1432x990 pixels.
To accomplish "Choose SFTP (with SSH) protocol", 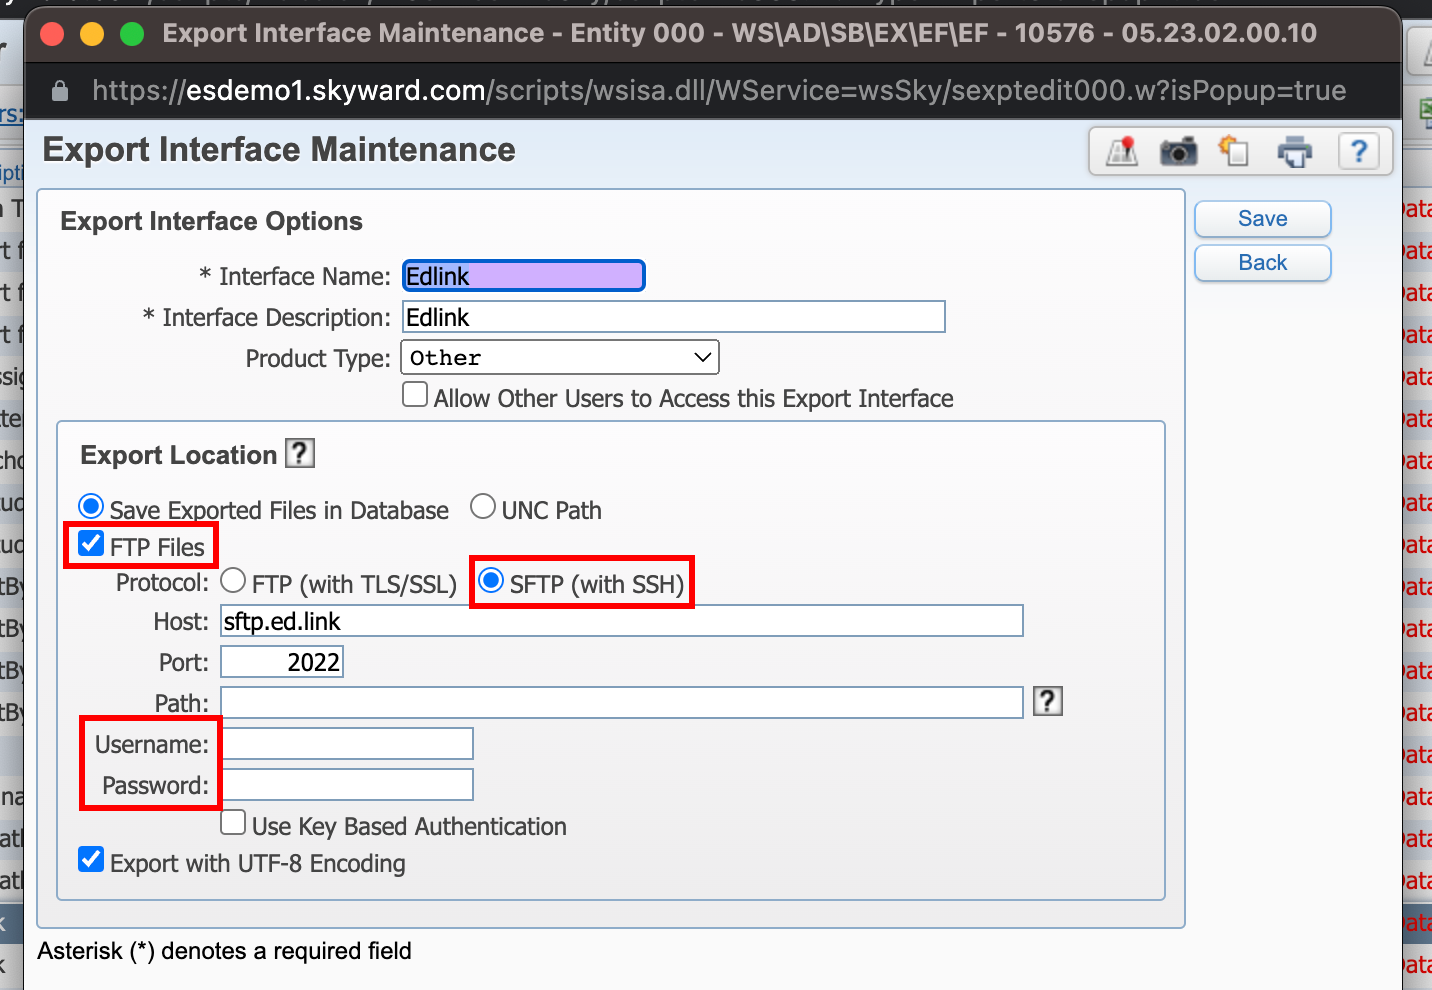I will click(x=491, y=580).
